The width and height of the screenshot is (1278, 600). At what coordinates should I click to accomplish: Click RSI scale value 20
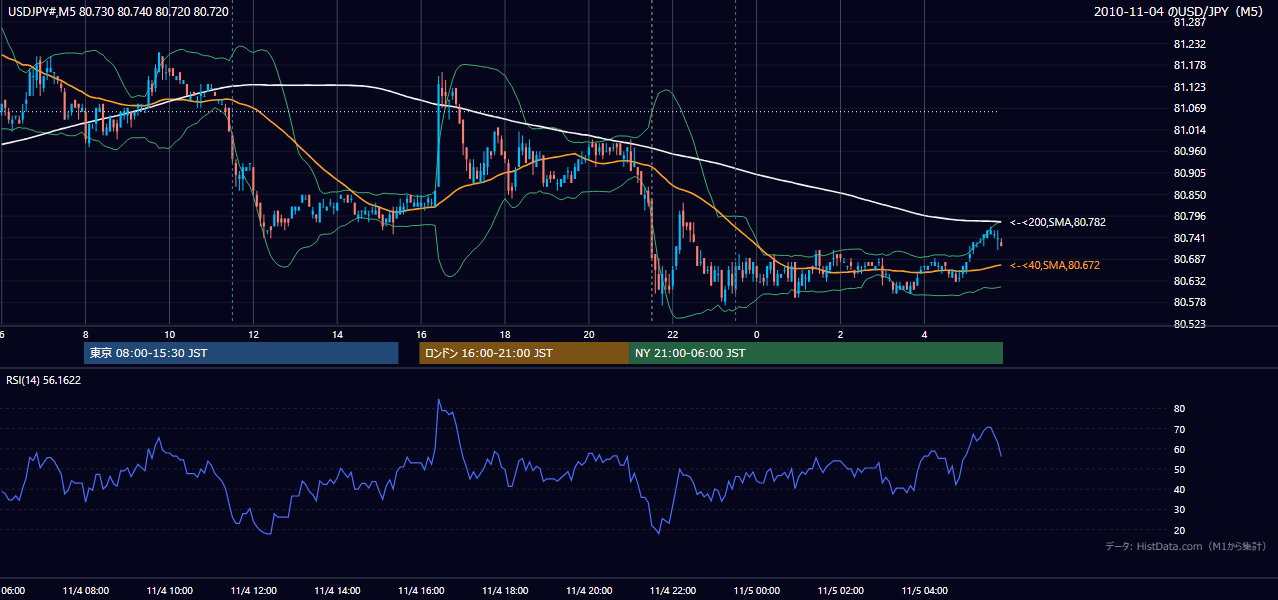click(1179, 530)
